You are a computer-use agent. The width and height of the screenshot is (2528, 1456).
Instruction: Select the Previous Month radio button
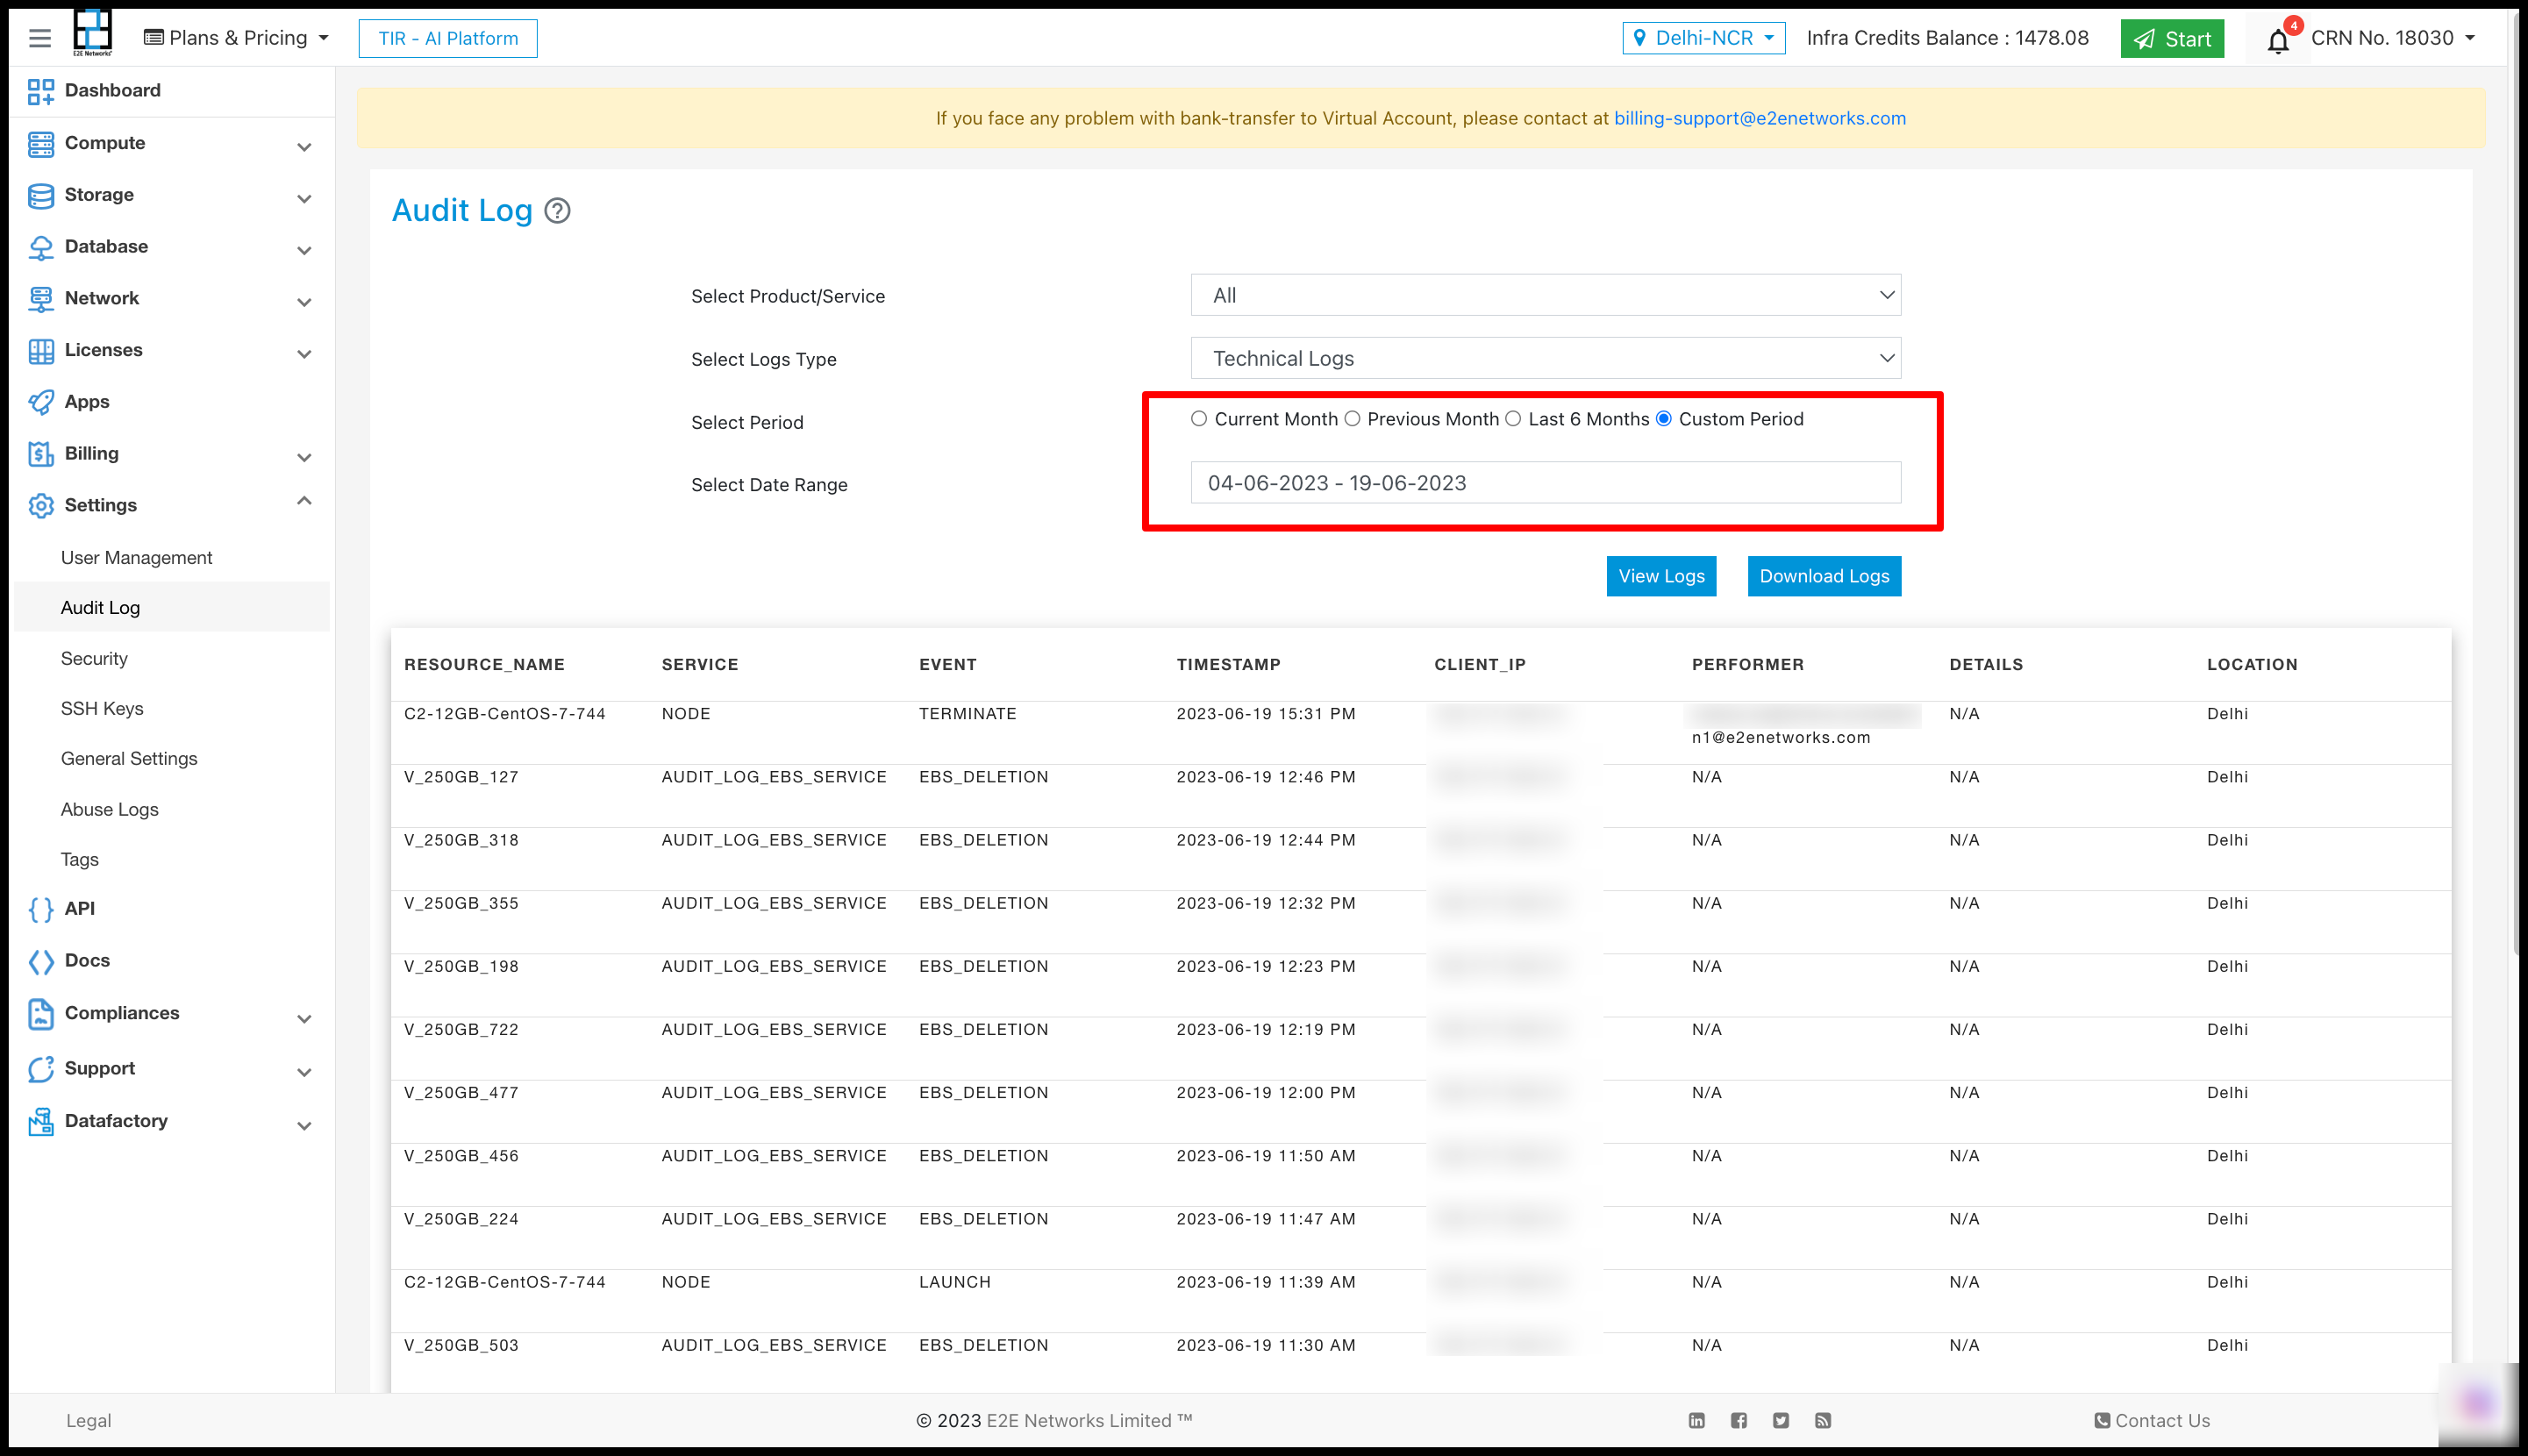(1352, 419)
